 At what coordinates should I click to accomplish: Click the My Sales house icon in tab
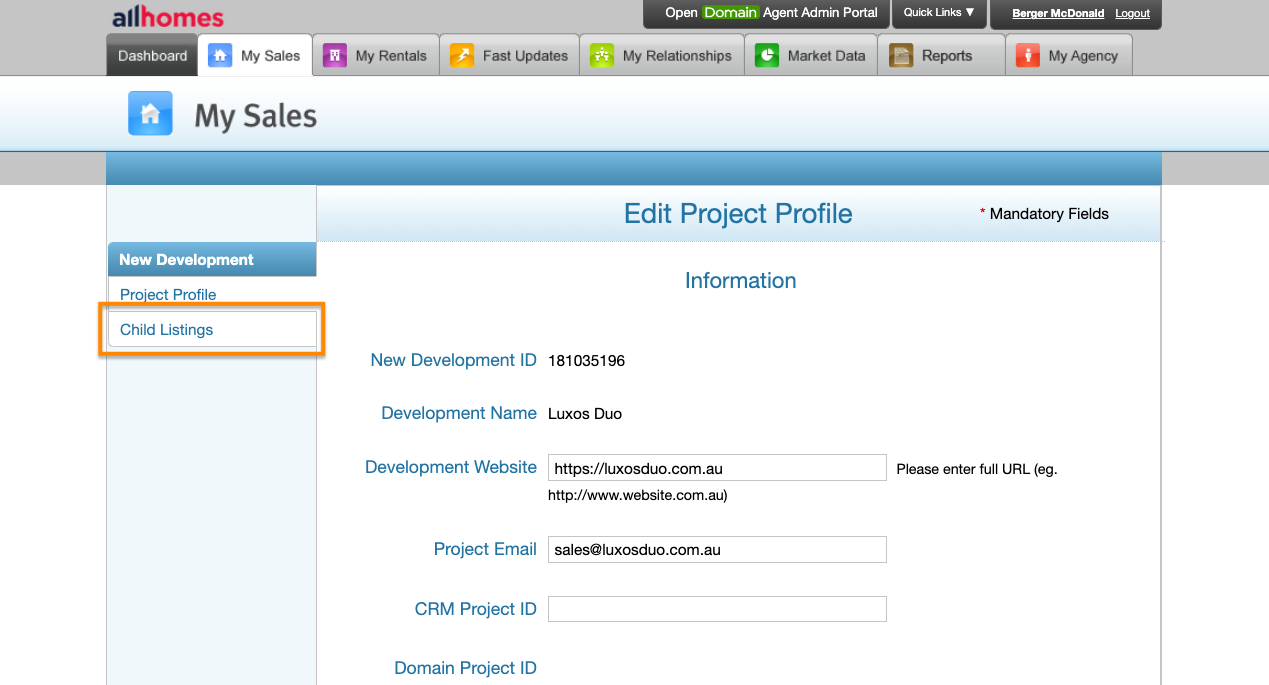(x=220, y=56)
